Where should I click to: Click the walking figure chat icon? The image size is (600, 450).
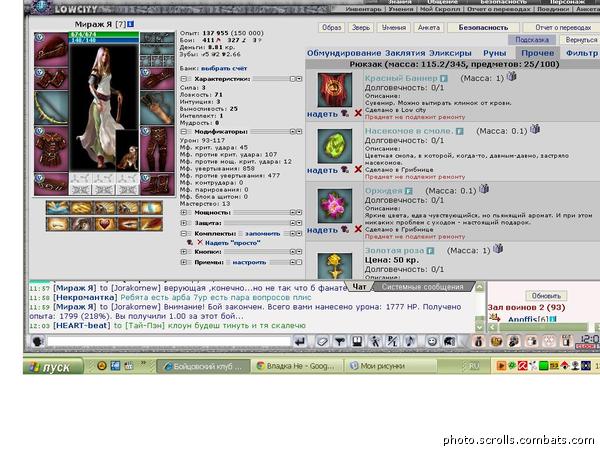pyautogui.click(x=375, y=341)
